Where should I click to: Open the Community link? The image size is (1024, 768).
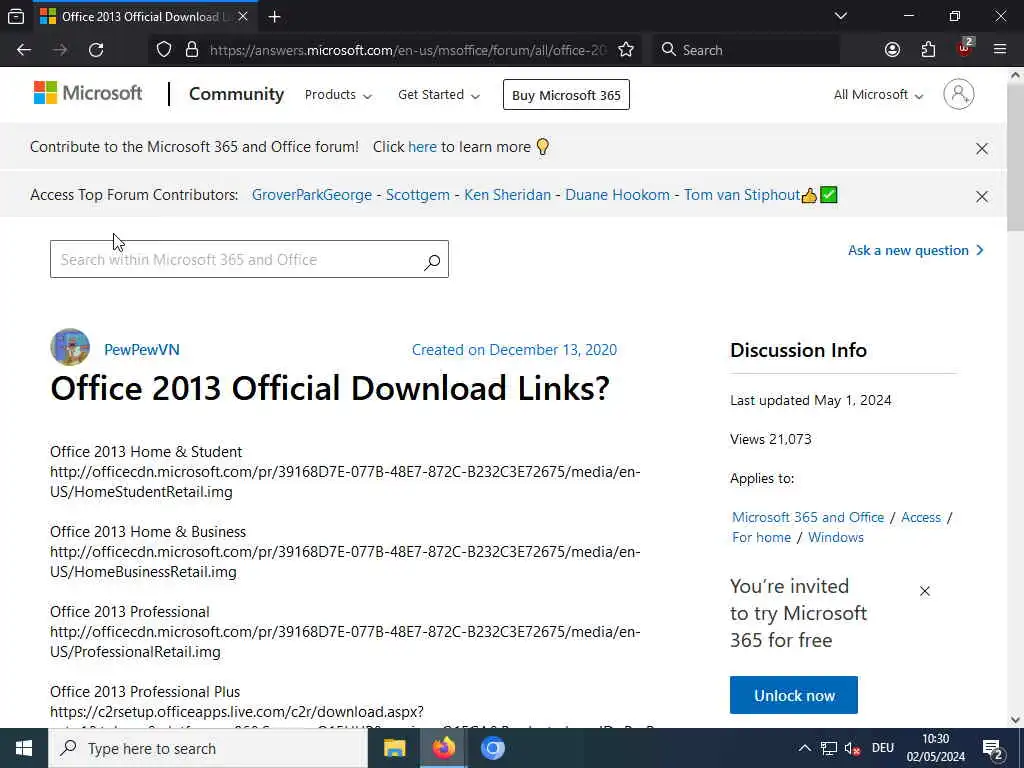(236, 94)
